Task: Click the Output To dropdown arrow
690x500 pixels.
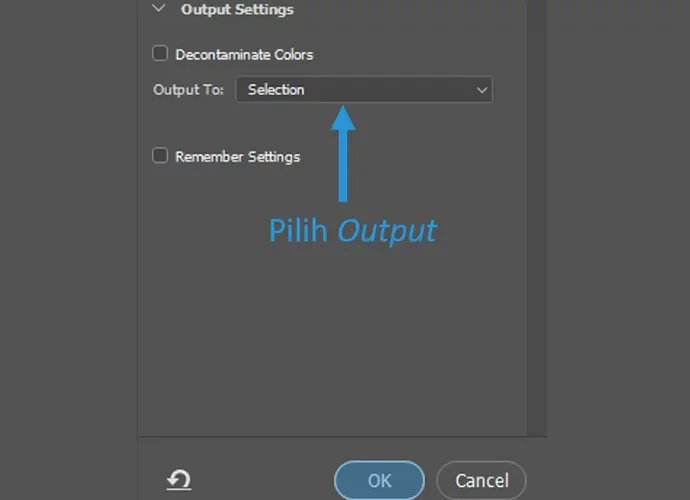Action: [482, 90]
